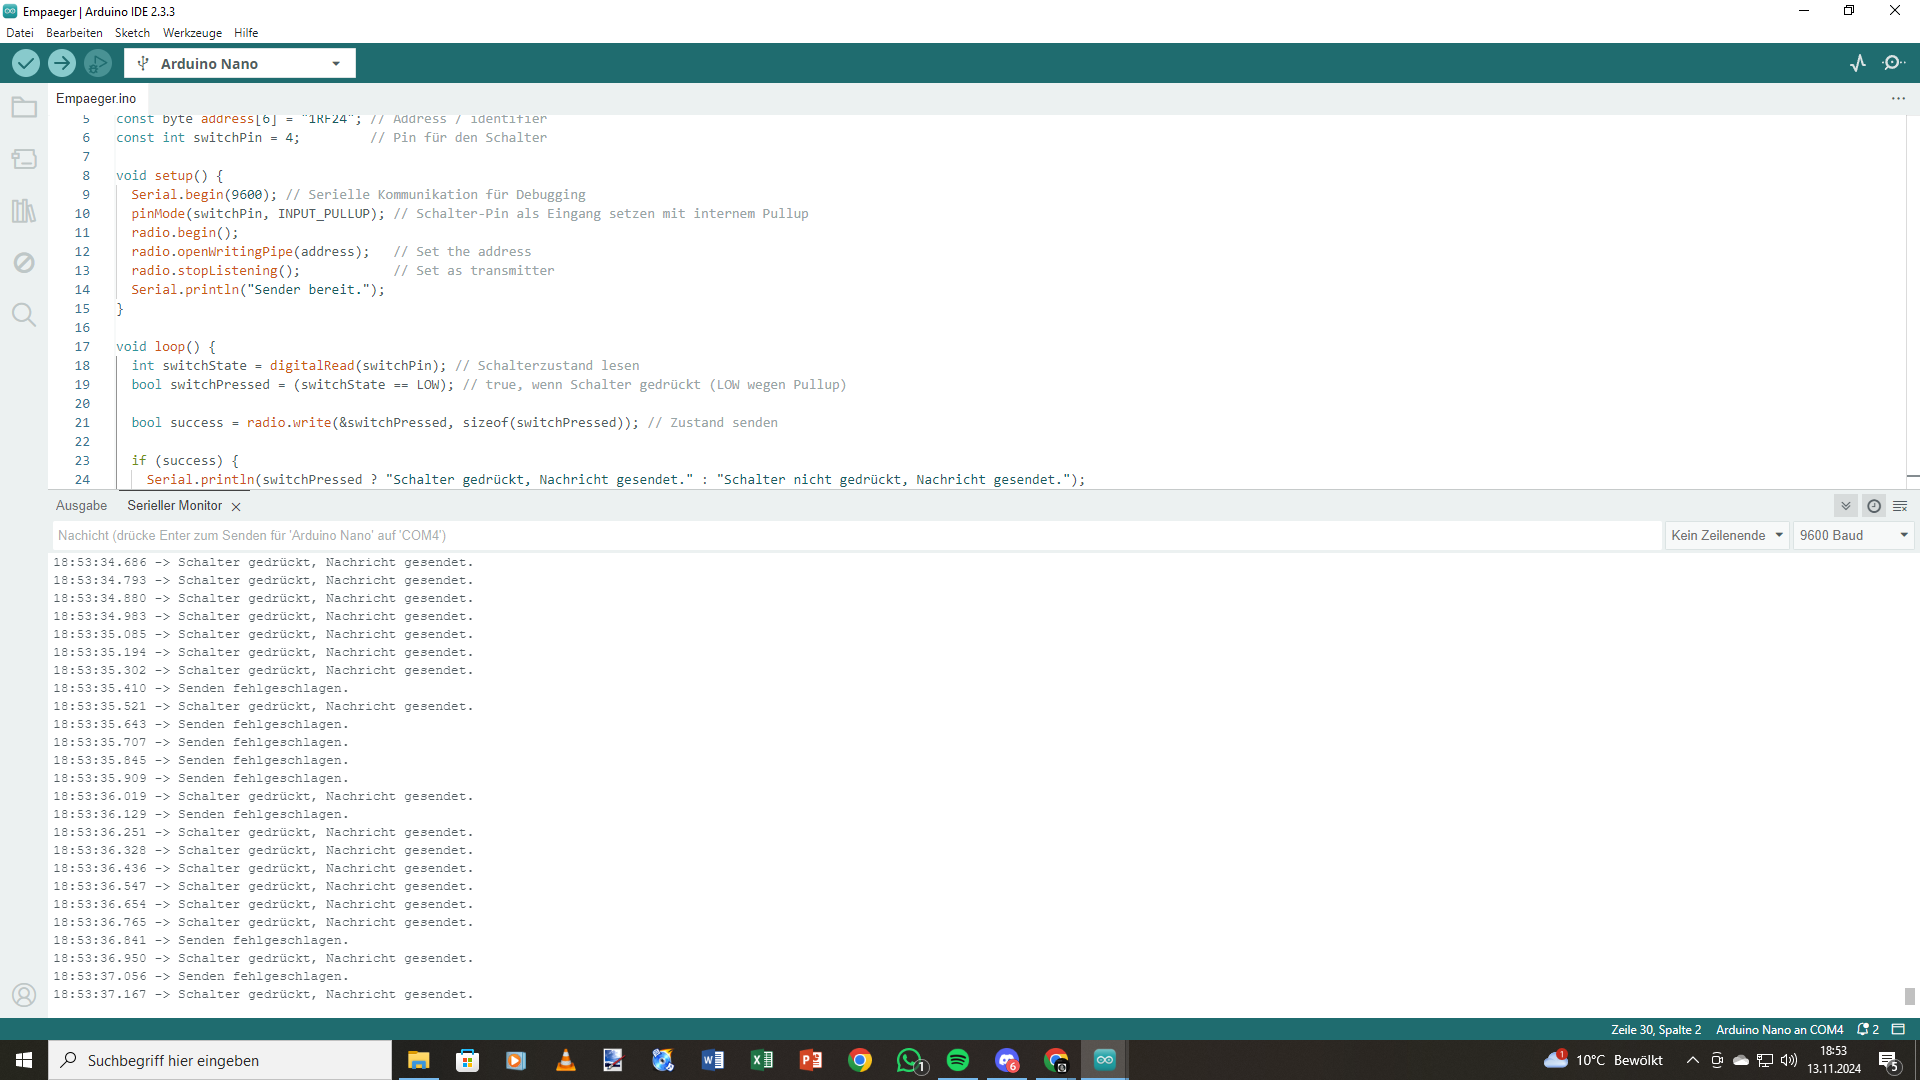
Task: Open VLC media player from the taskbar
Action: pyautogui.click(x=565, y=1060)
